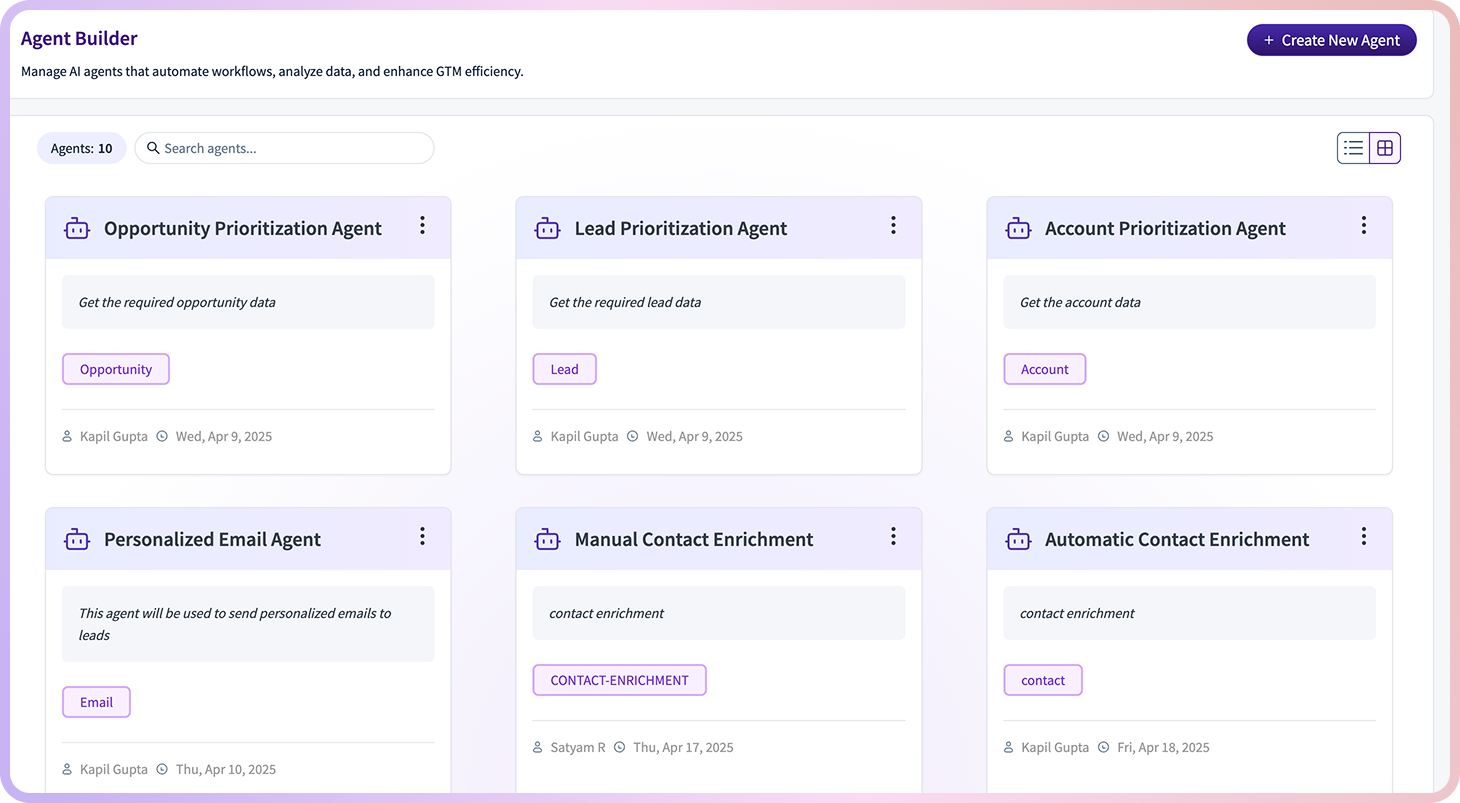The height and width of the screenshot is (803, 1460).
Task: Click user icon on Lead Prioritization card
Action: click(x=538, y=436)
